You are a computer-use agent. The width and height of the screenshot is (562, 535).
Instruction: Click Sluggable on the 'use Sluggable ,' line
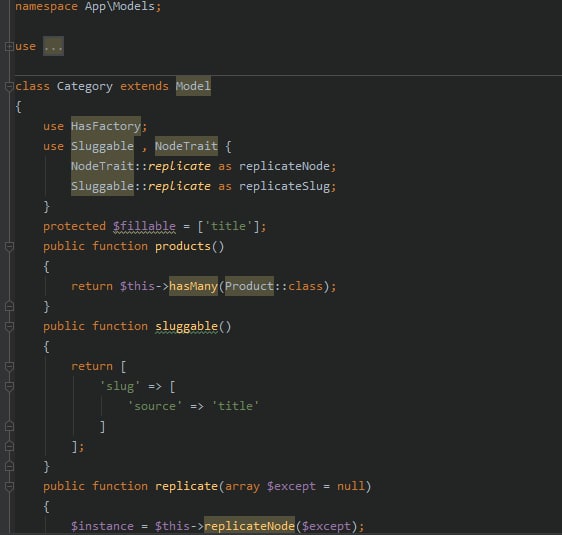102,146
